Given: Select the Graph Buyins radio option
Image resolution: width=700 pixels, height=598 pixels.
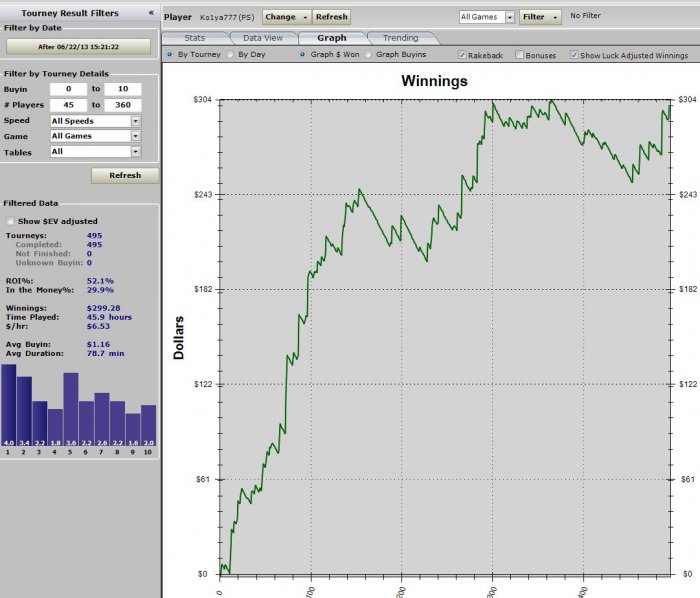Looking at the screenshot, I should tap(369, 55).
